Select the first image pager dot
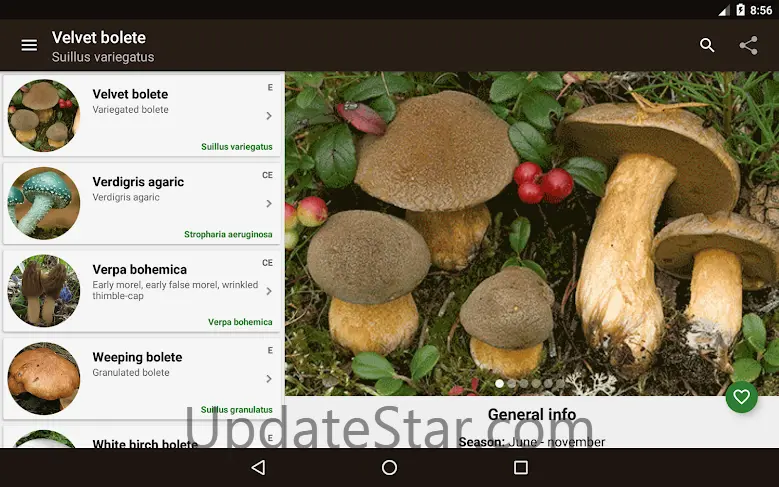779x487 pixels. tap(500, 383)
